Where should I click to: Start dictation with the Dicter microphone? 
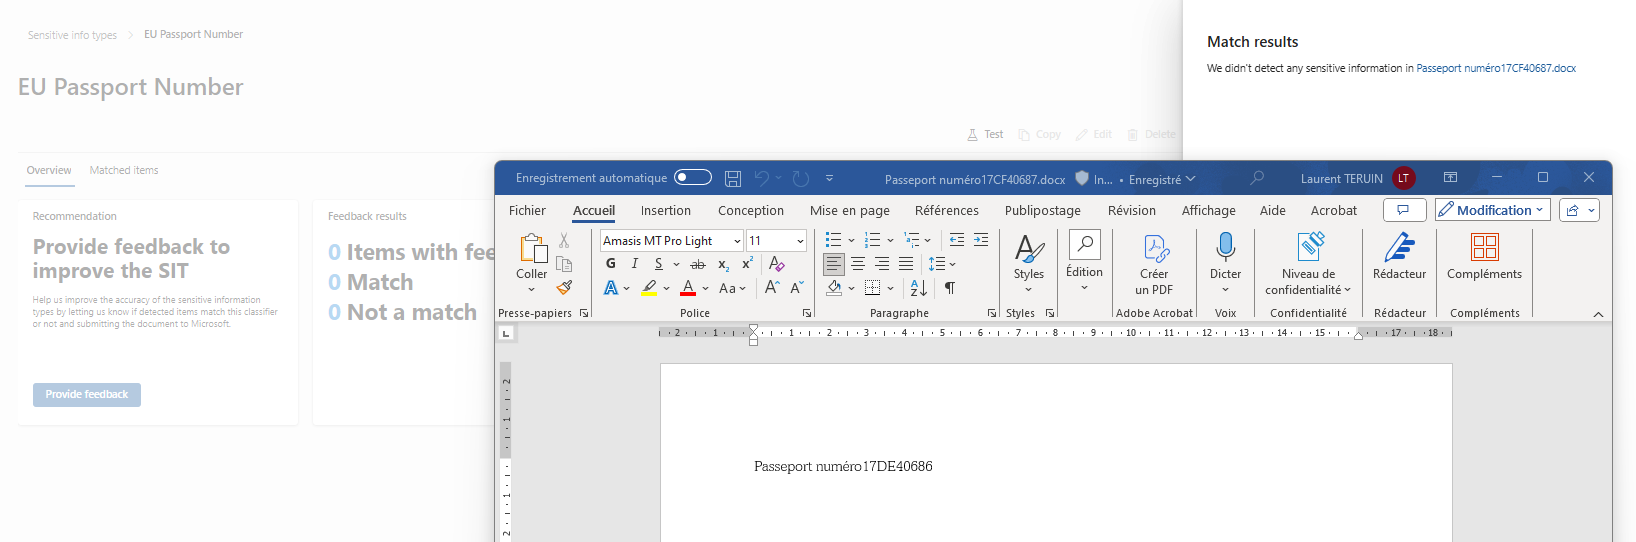1225,248
